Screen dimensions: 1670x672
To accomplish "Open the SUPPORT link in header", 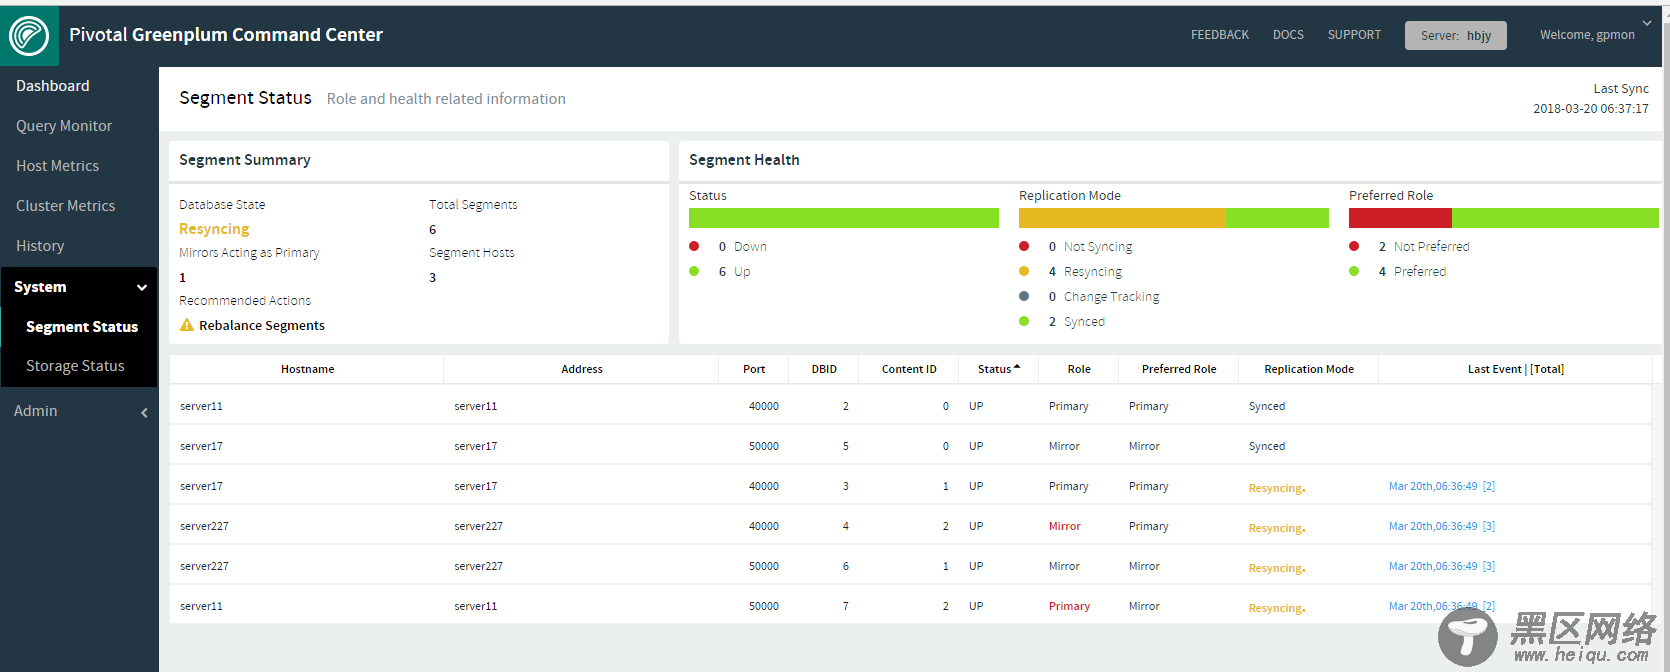I will [x=1354, y=35].
